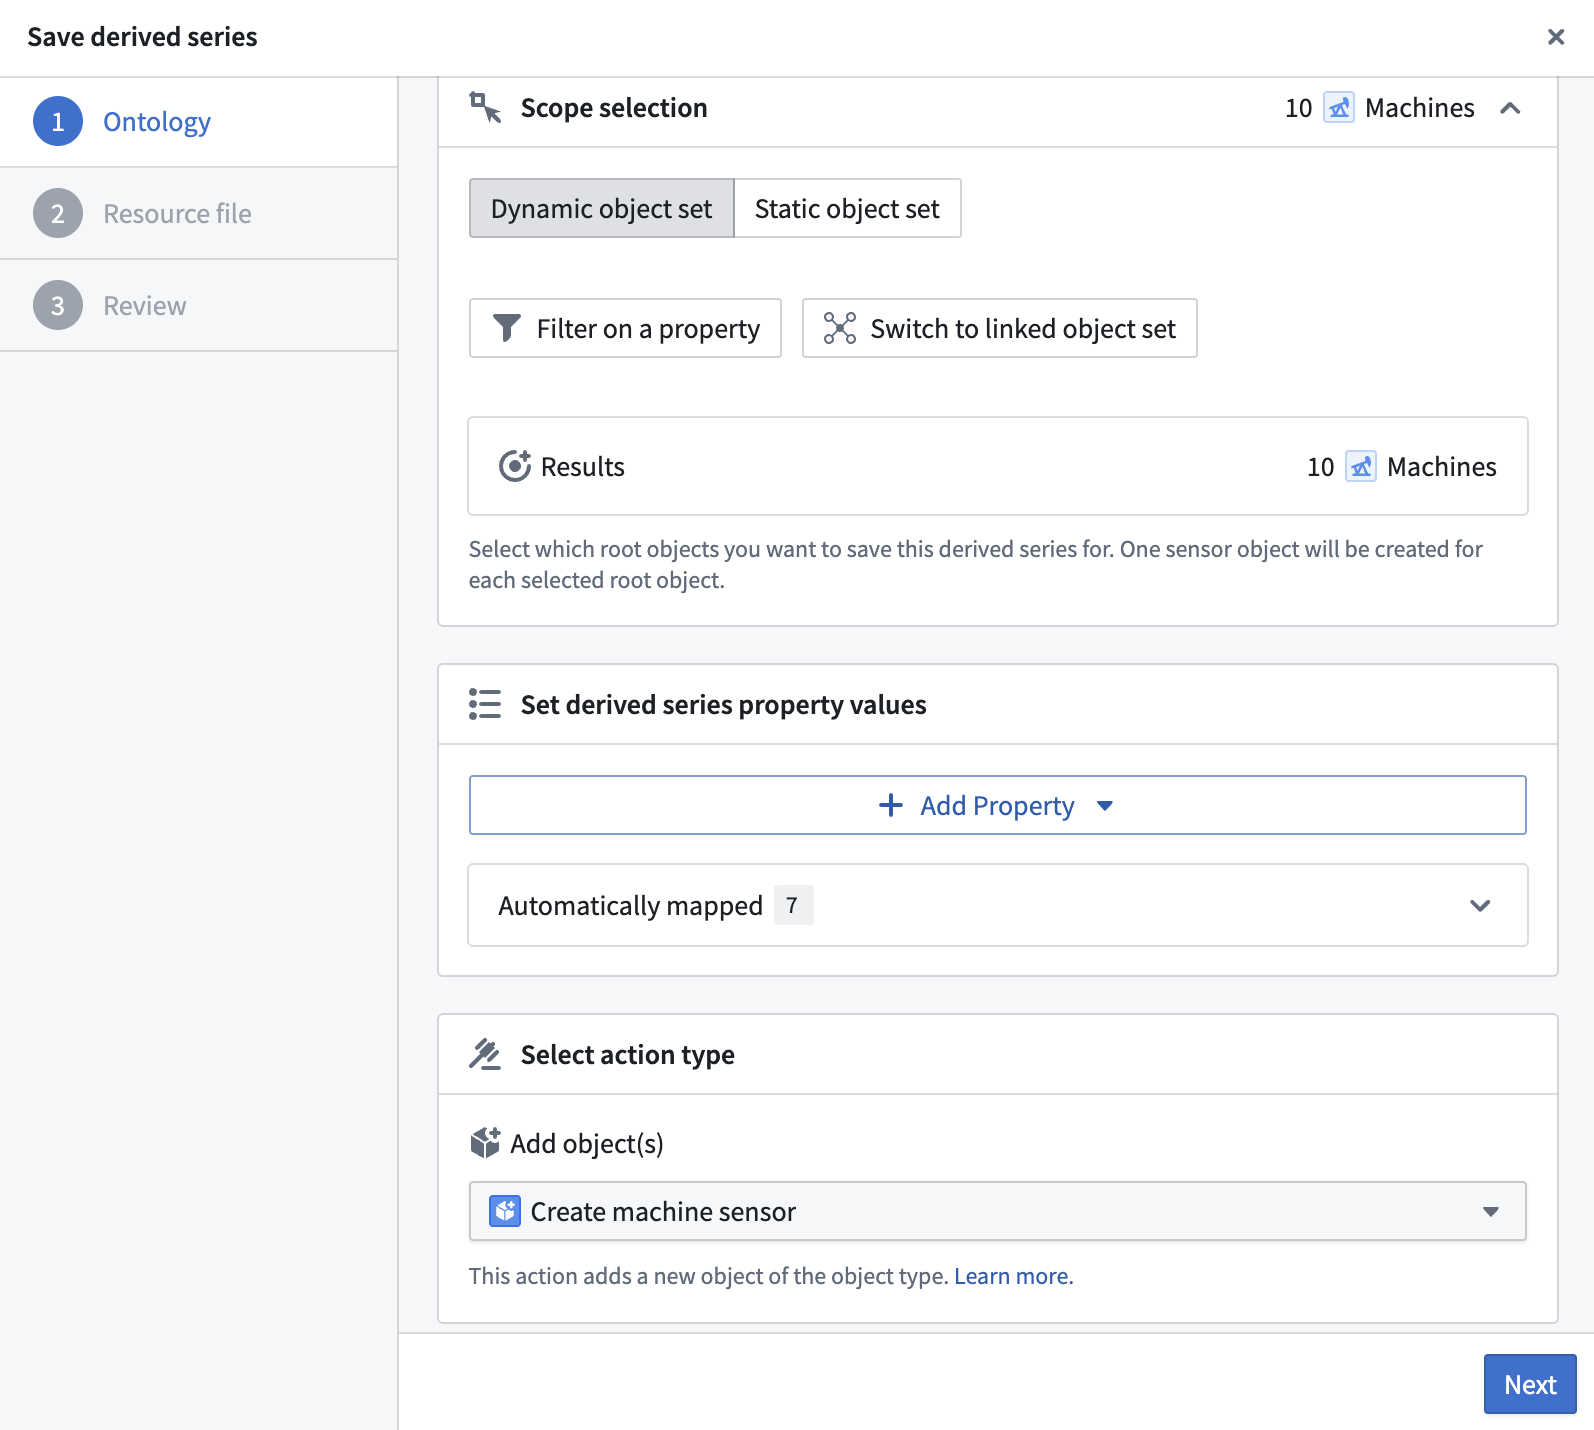Click the Add object(s) cube icon
Image resolution: width=1594 pixels, height=1430 pixels.
(485, 1143)
